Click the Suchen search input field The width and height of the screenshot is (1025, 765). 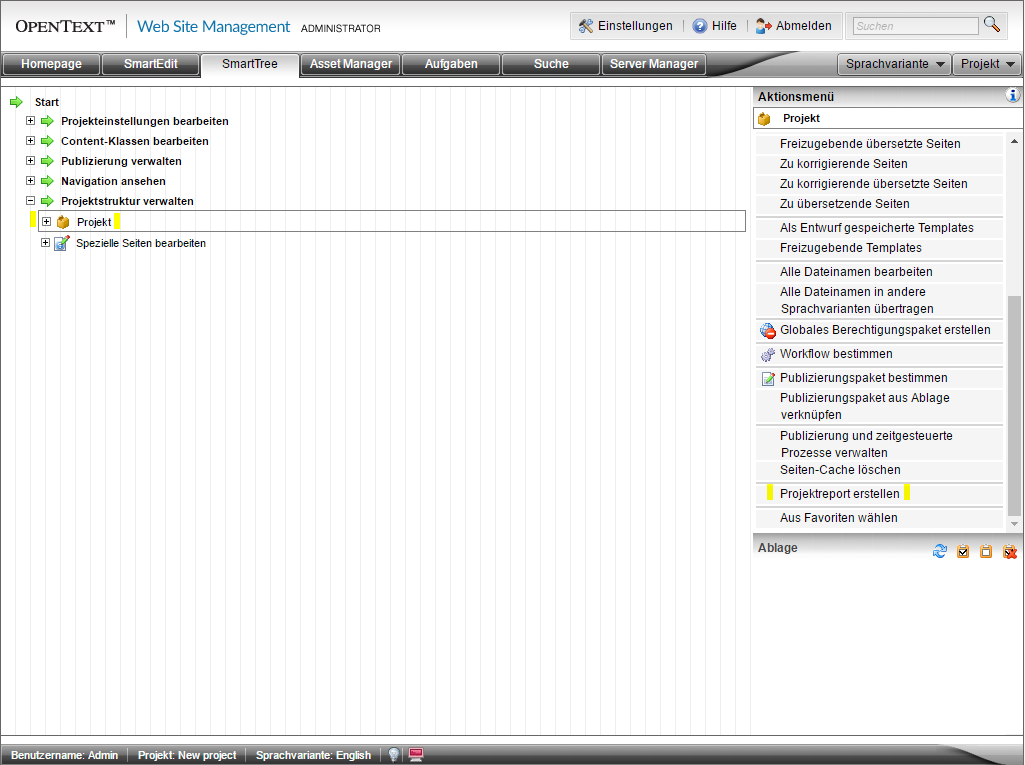[915, 26]
